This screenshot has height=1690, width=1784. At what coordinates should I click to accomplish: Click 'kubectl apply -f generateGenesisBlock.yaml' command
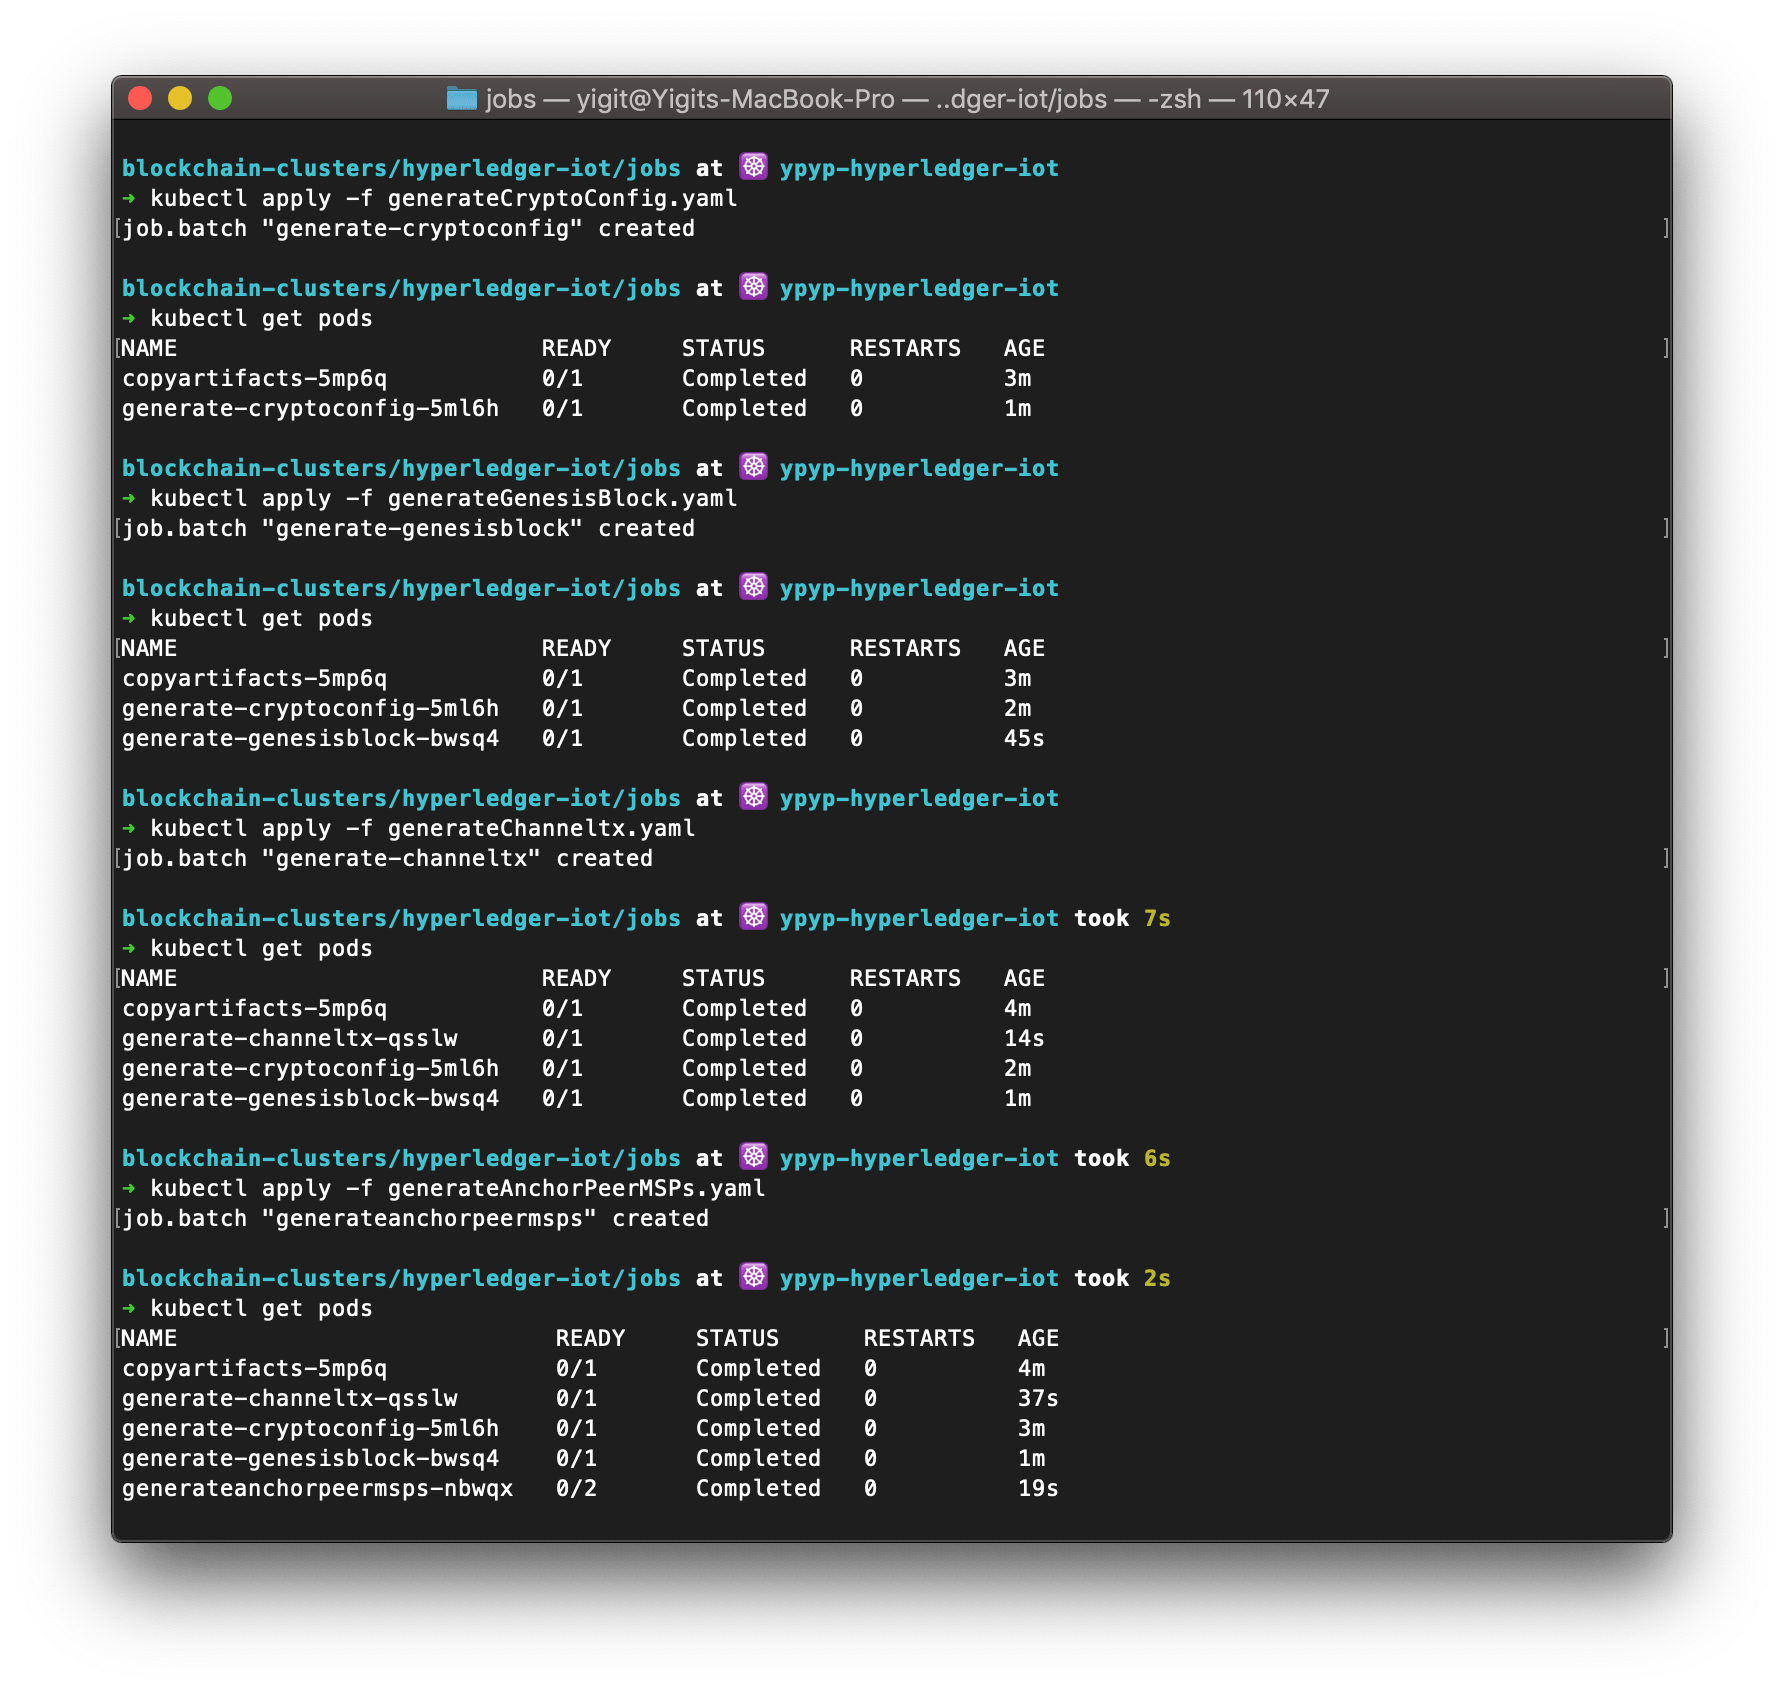[444, 498]
